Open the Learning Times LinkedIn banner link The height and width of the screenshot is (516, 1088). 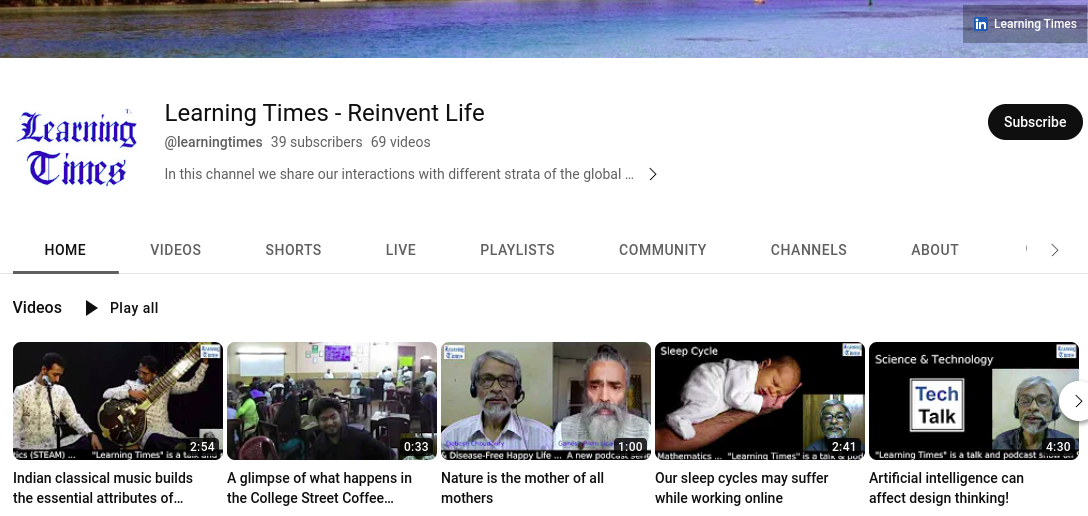[1025, 24]
